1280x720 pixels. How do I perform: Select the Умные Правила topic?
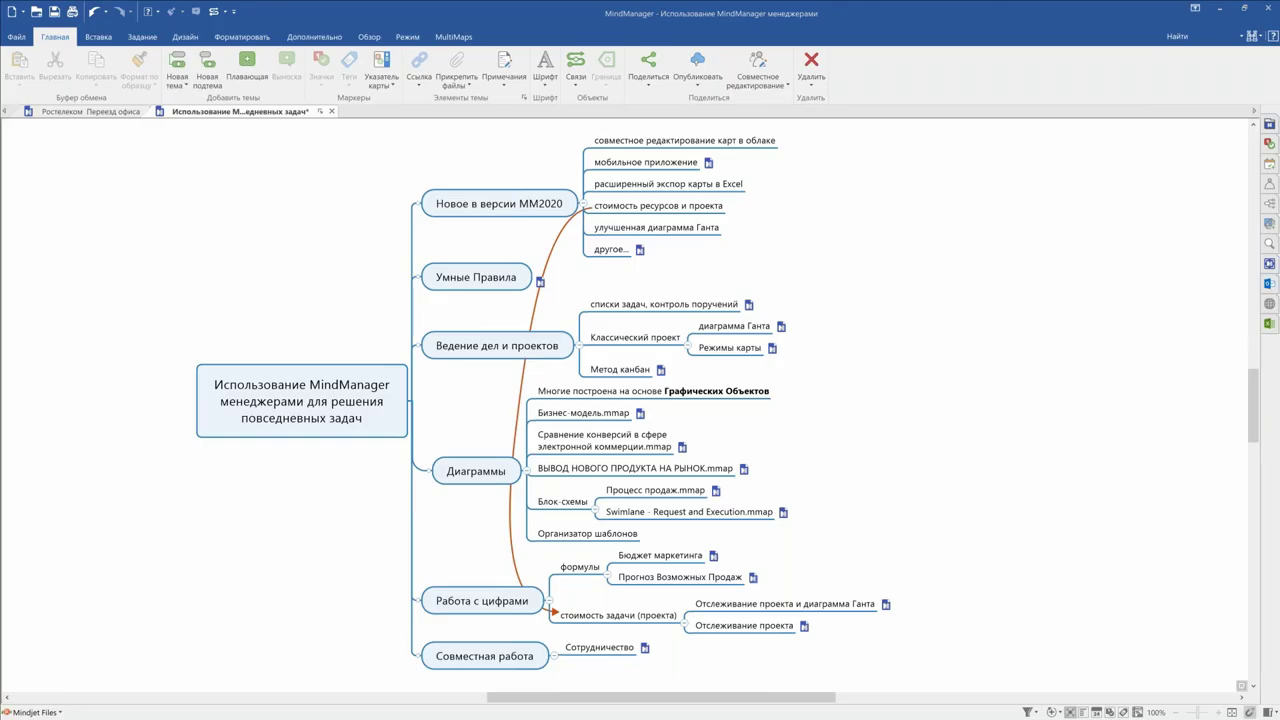(x=476, y=277)
